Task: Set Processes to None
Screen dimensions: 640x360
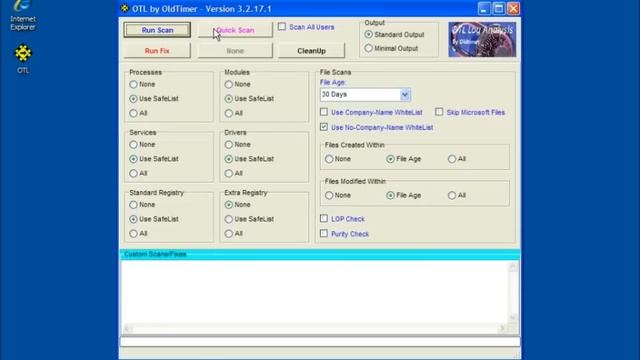Action: 133,84
